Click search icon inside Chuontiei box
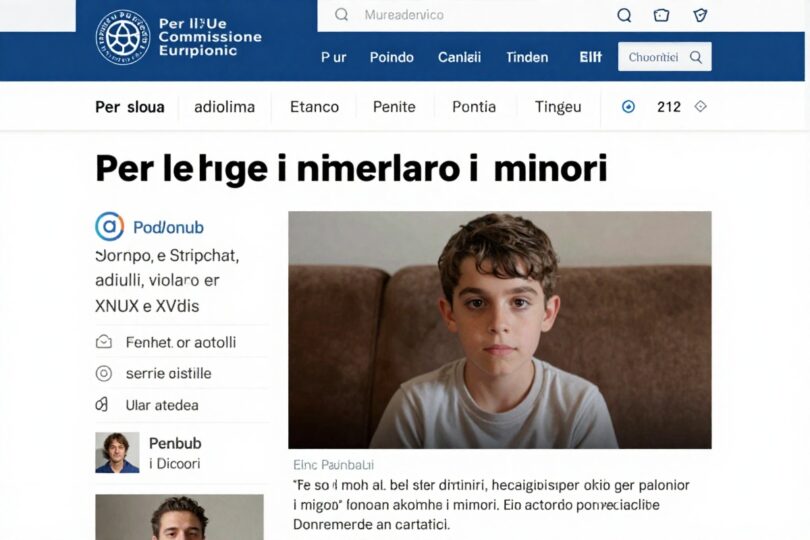810x540 pixels. [696, 57]
